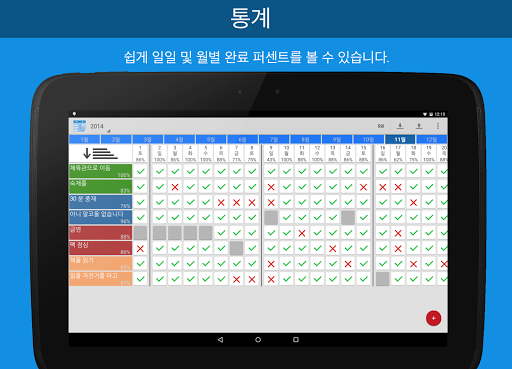The image size is (512, 369).
Task: Click the upload/export icon in toolbar
Action: pos(419,126)
